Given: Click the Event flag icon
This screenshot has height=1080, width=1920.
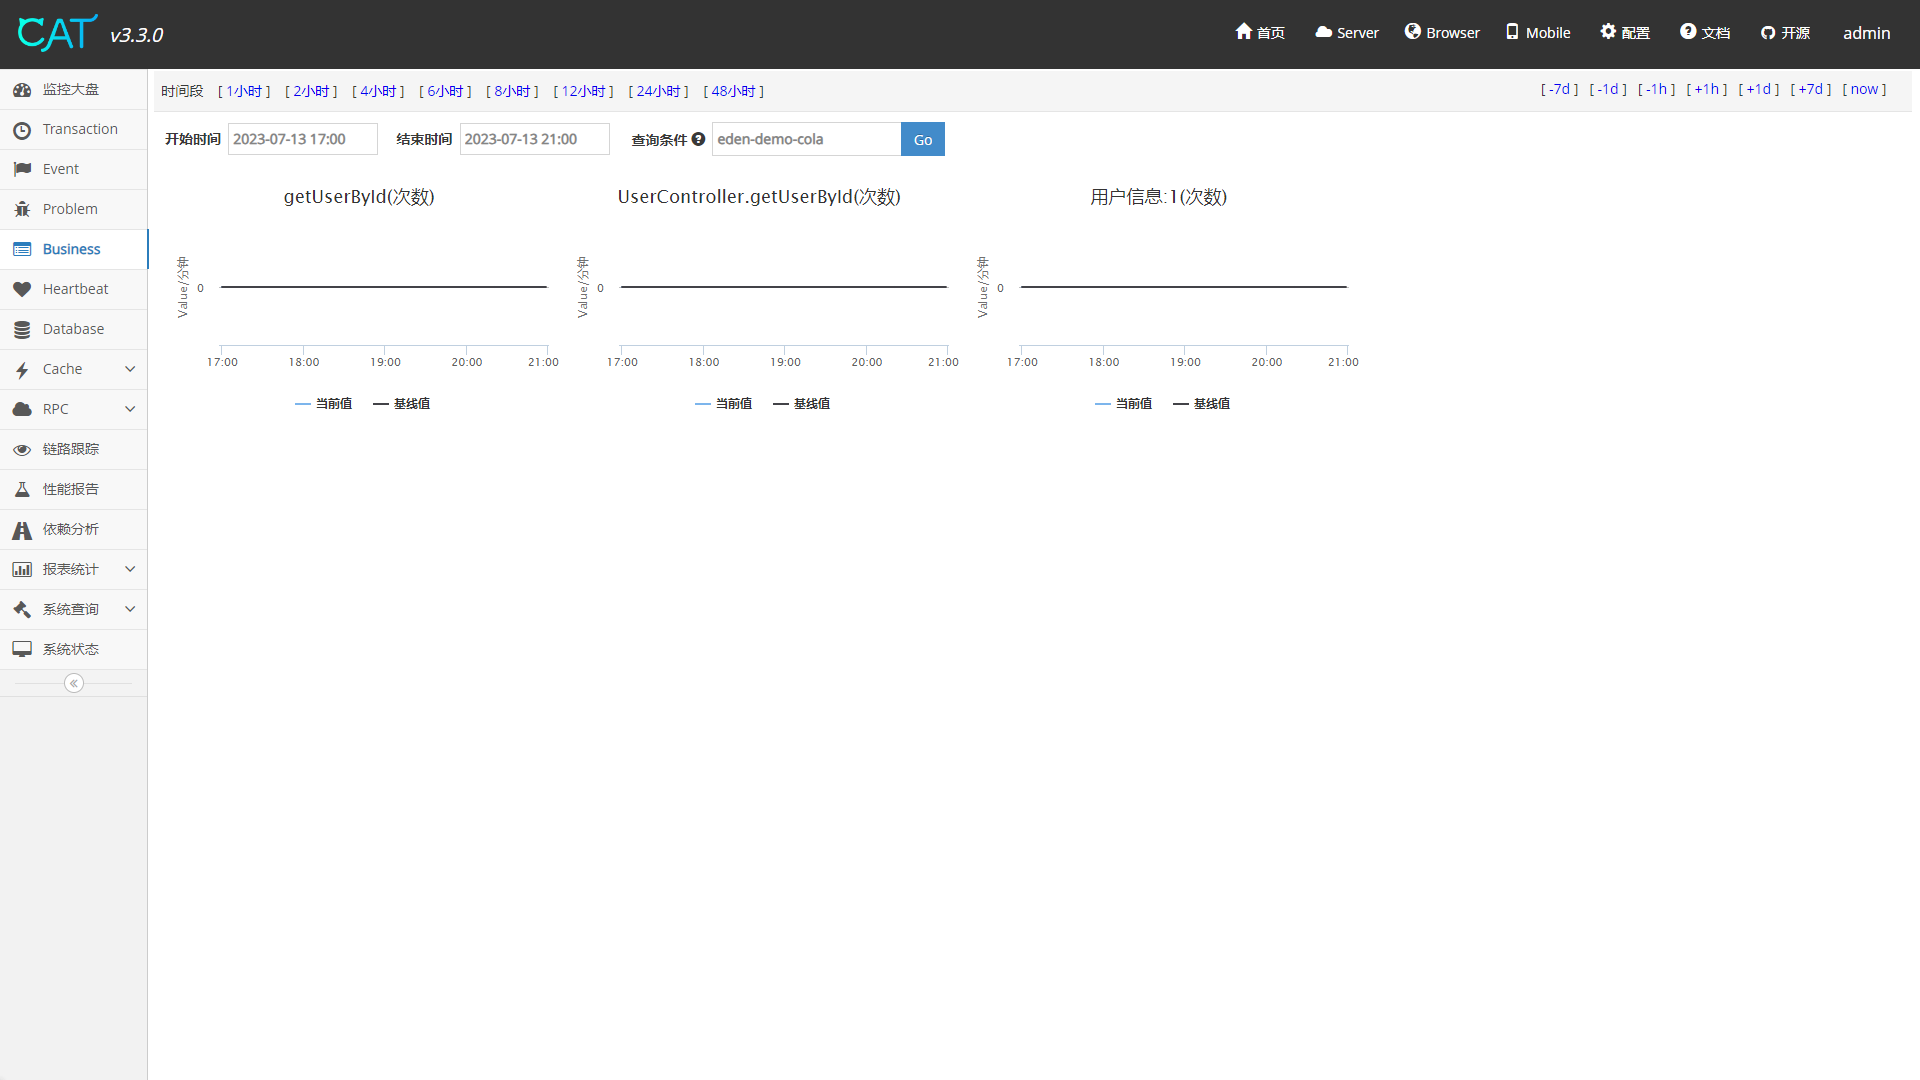Looking at the screenshot, I should coord(22,169).
